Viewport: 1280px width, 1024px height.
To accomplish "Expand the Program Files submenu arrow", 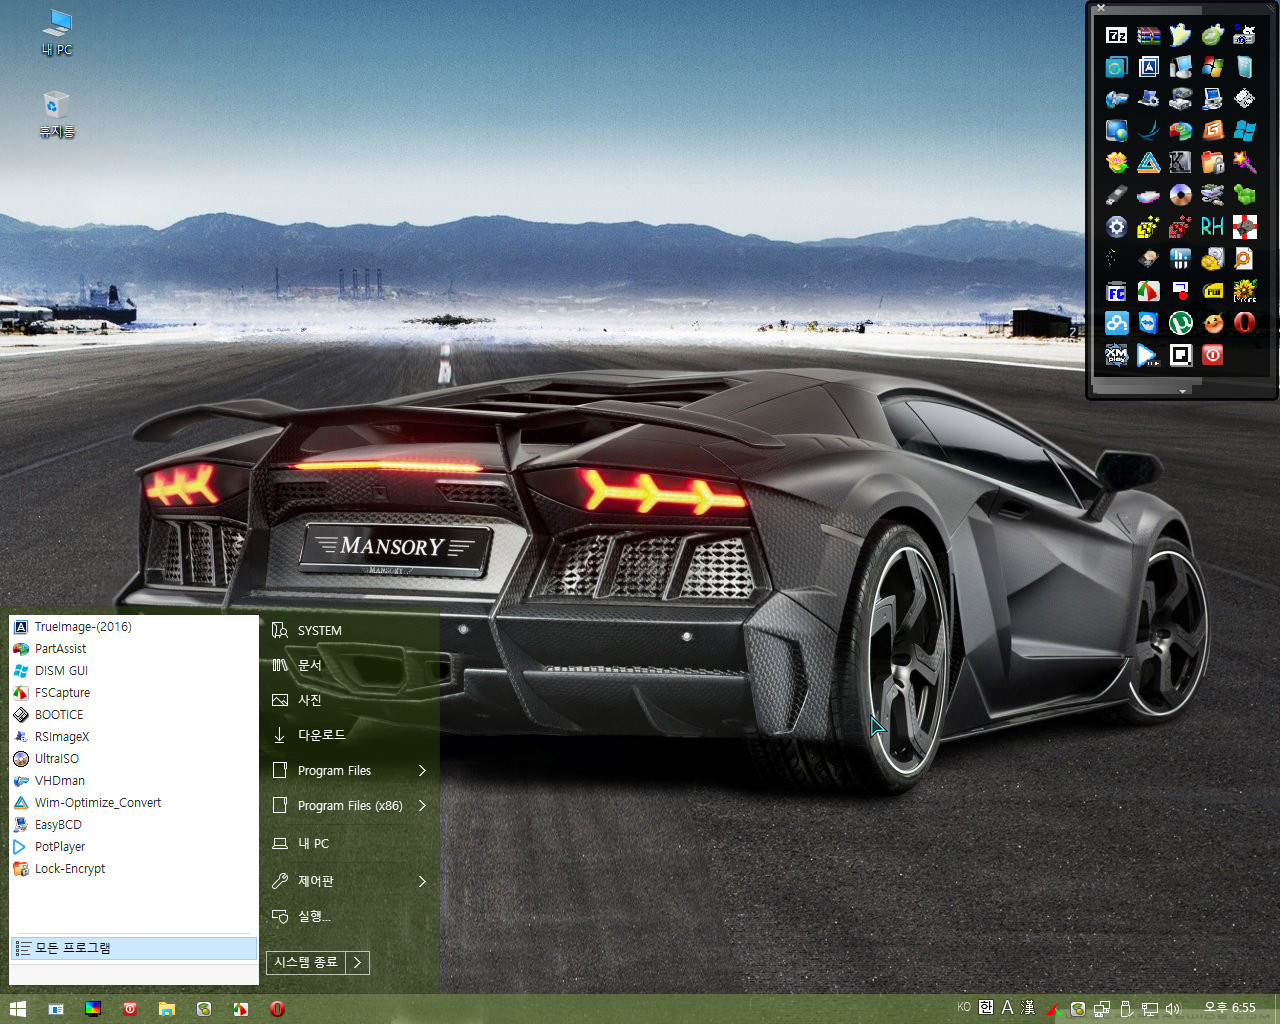I will coord(422,771).
